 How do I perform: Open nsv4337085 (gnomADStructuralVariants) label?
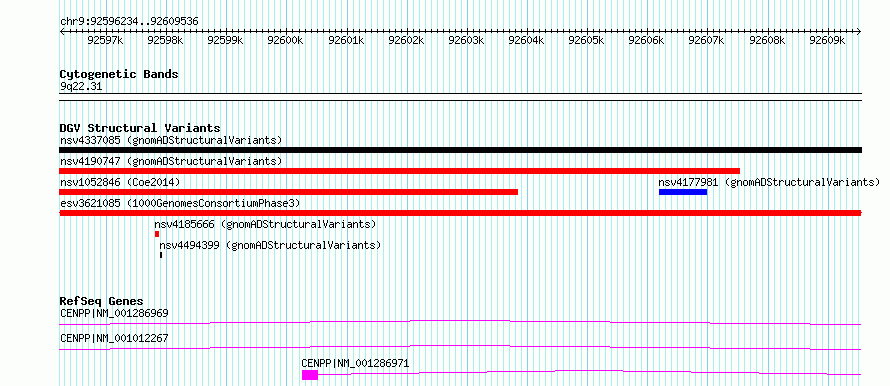(171, 140)
